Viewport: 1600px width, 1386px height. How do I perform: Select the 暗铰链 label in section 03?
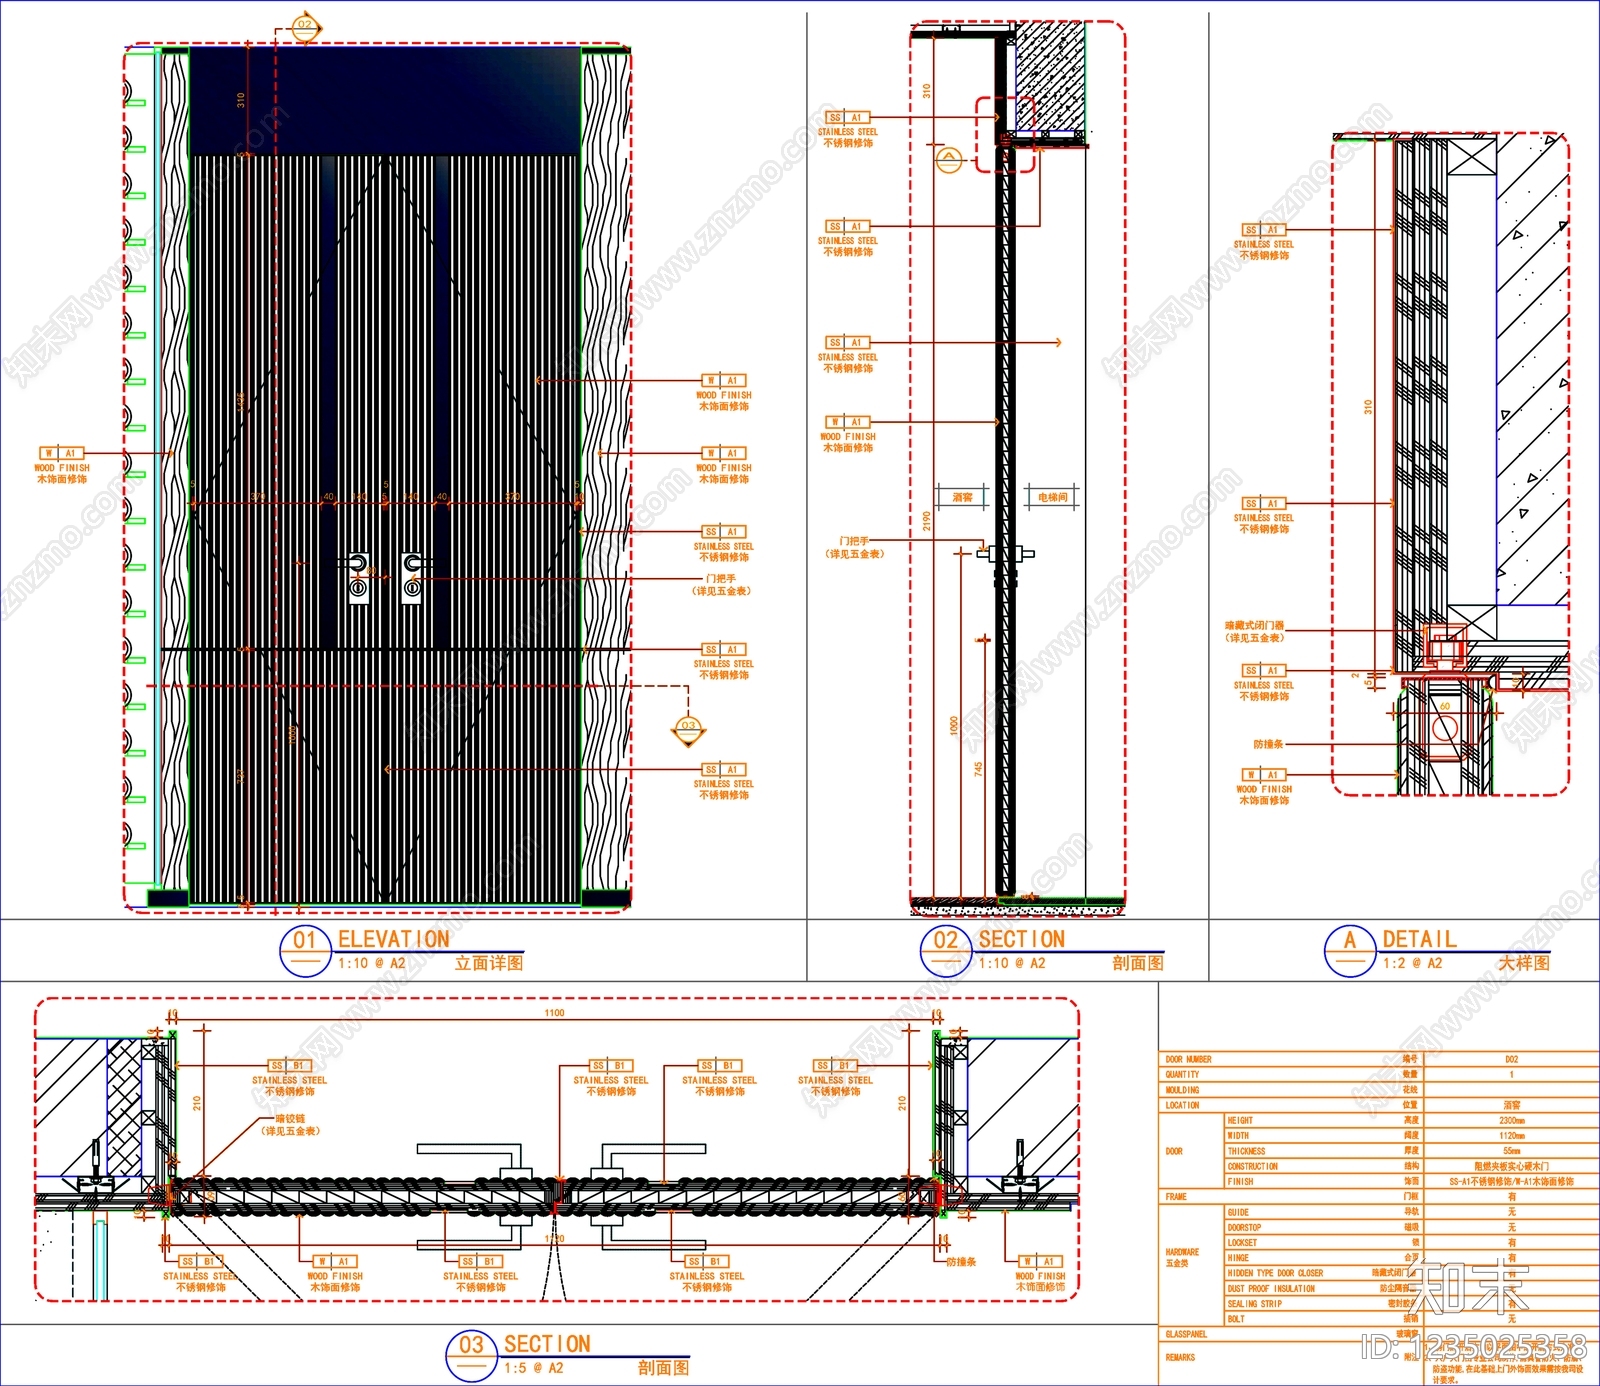tap(291, 1125)
